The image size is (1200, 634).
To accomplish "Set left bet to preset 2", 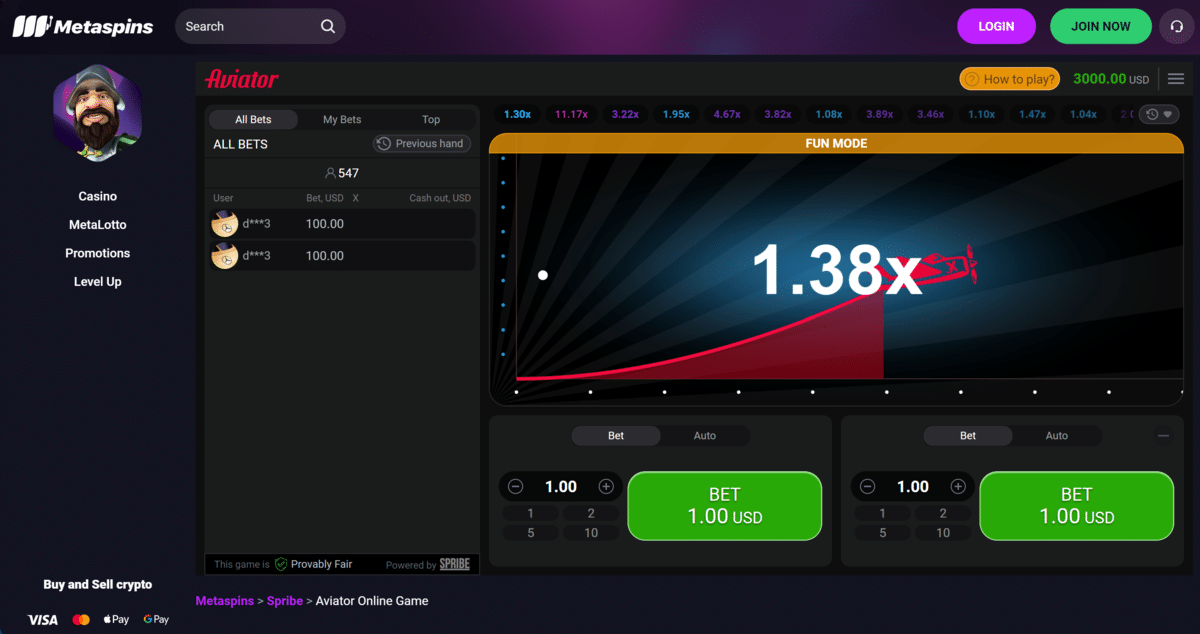I will (591, 514).
